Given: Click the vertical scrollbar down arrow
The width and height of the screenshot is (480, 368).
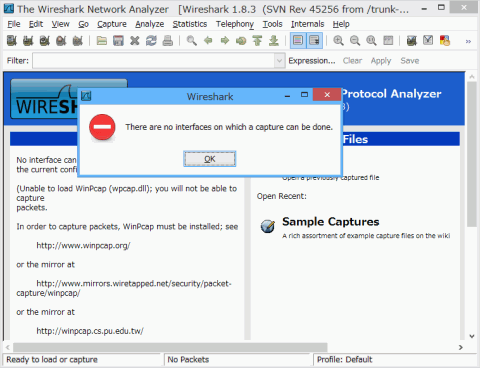Looking at the screenshot, I should (x=472, y=336).
